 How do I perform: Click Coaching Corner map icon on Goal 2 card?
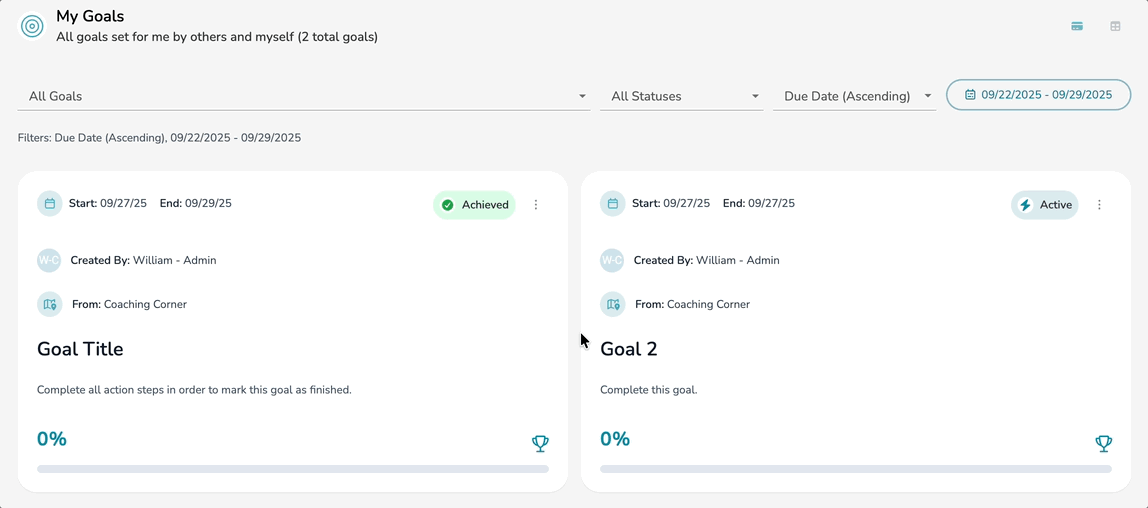[613, 305]
